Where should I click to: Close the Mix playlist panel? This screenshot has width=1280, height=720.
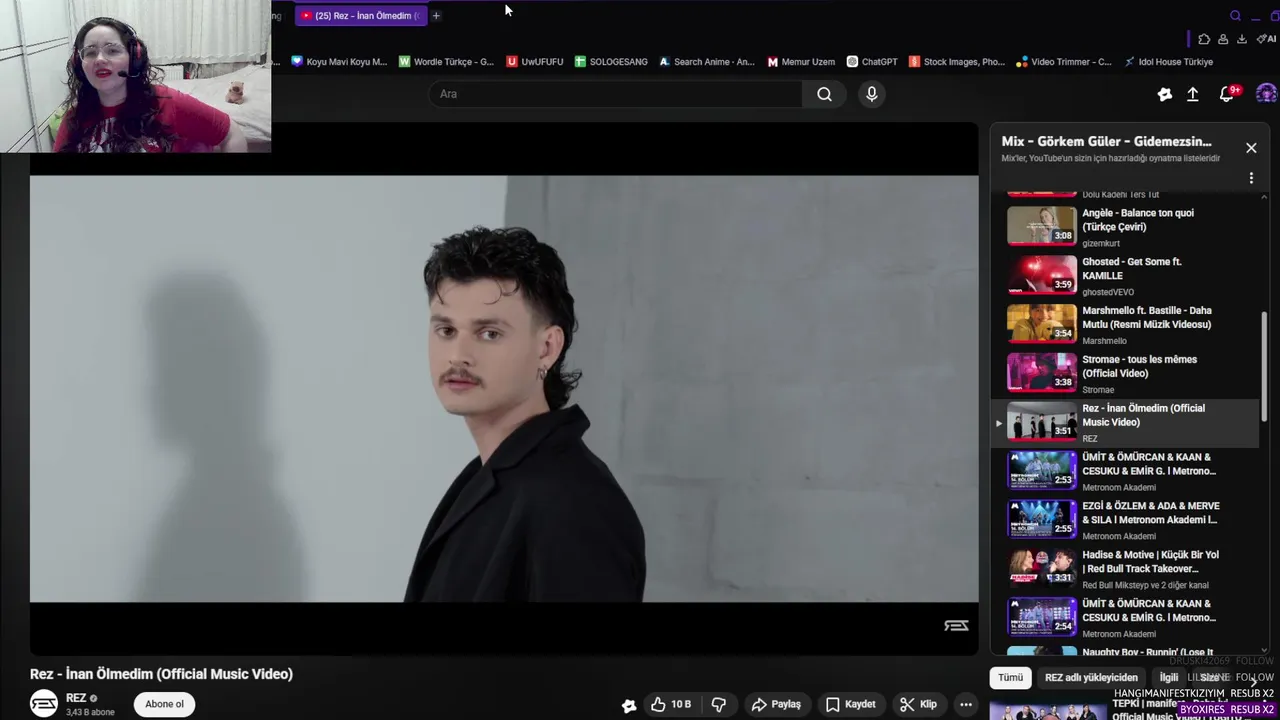point(1251,148)
